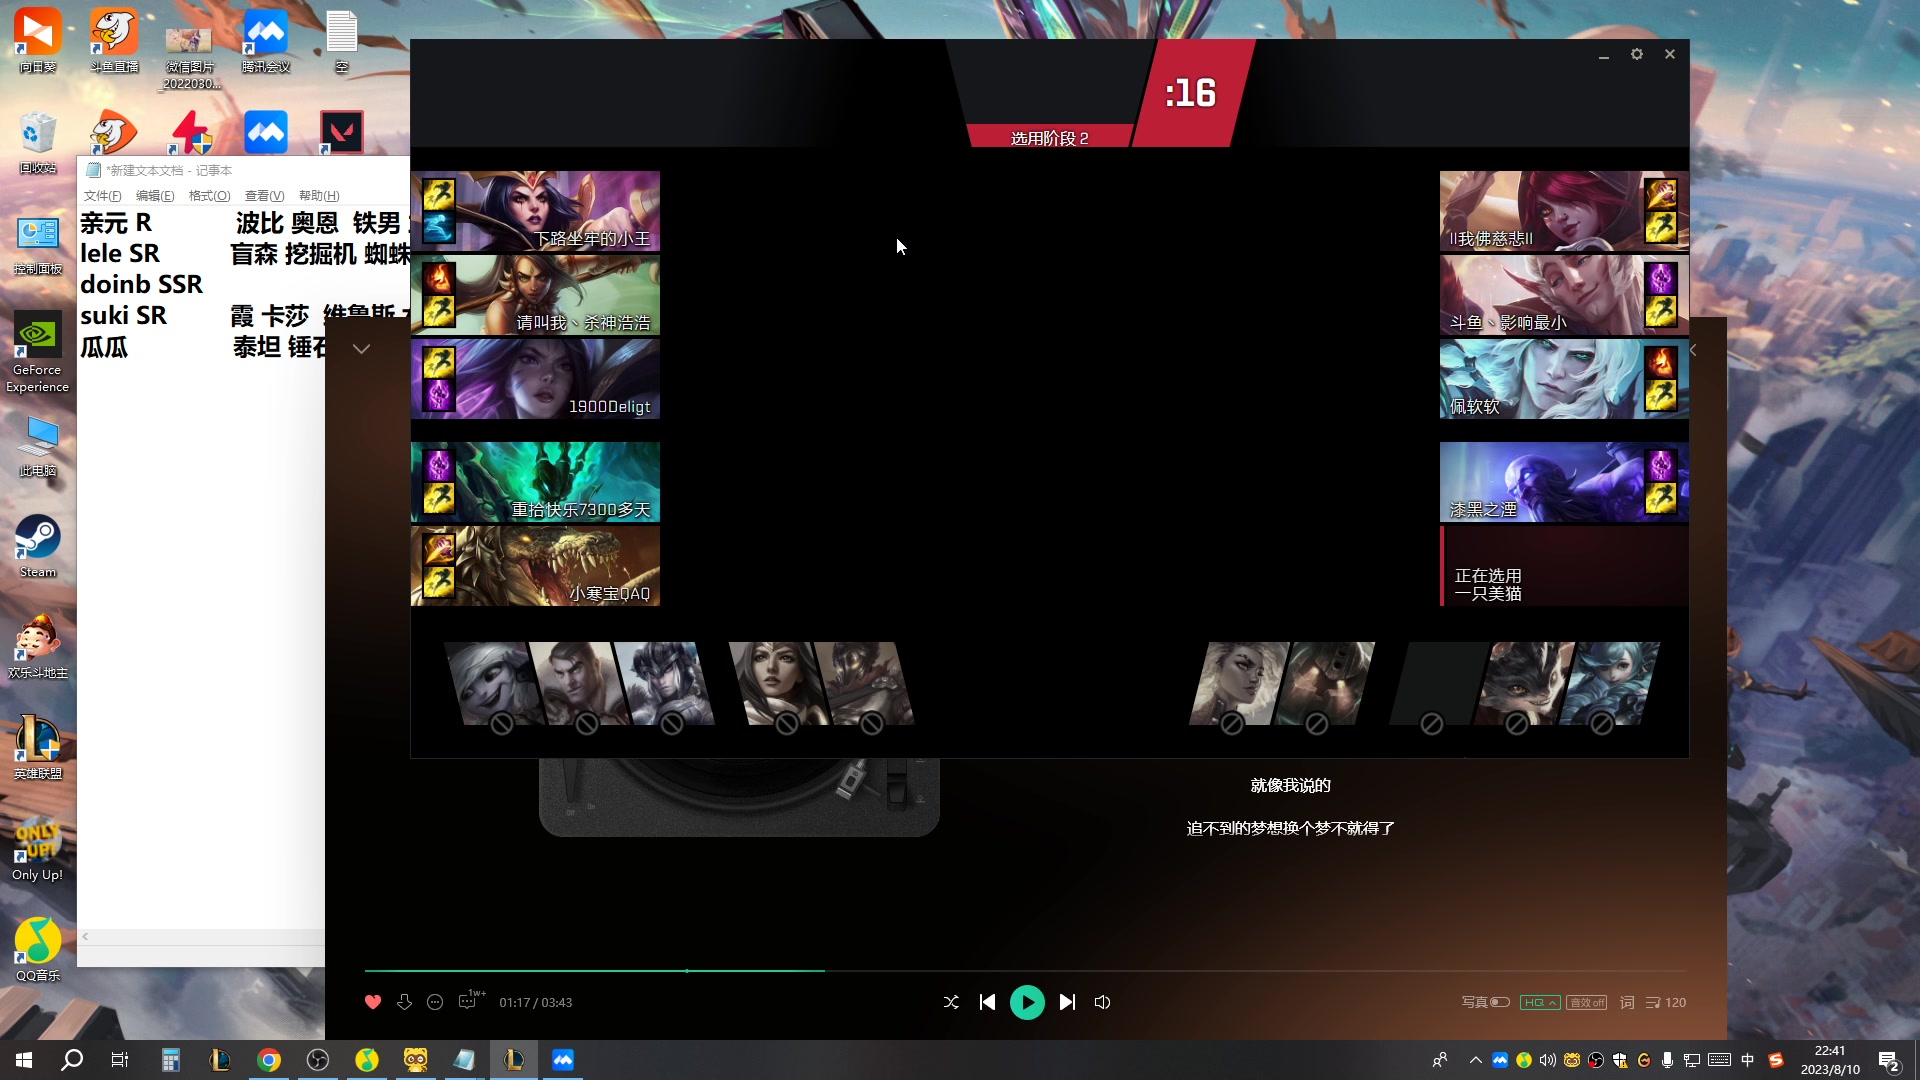Viewport: 1920px width, 1080px height.
Task: Click system tray microphone icon
Action: 1667,1060
